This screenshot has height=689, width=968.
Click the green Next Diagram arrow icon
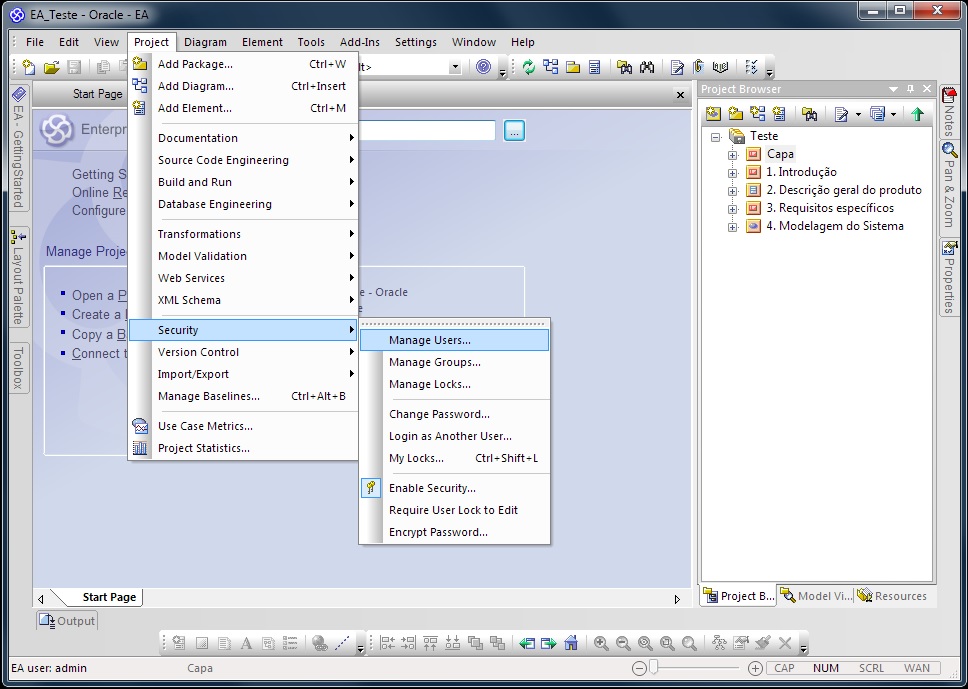point(549,643)
